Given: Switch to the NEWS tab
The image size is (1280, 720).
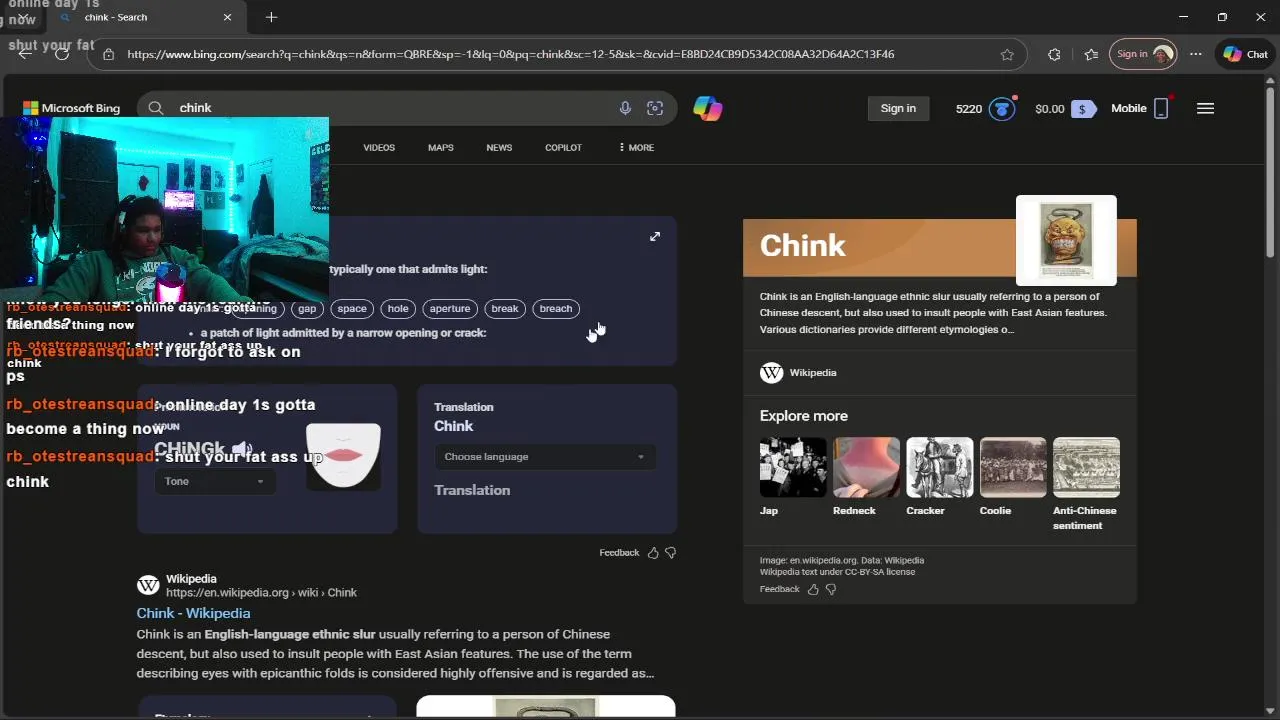Looking at the screenshot, I should point(499,148).
